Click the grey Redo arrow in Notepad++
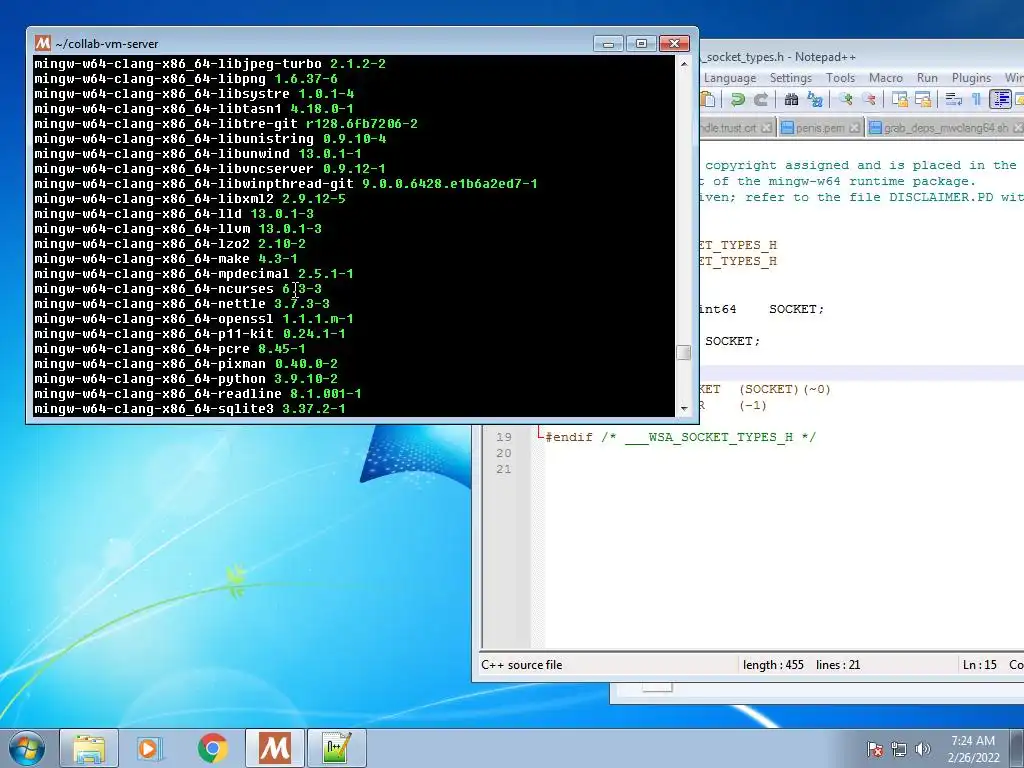The width and height of the screenshot is (1024, 768). coord(761,99)
